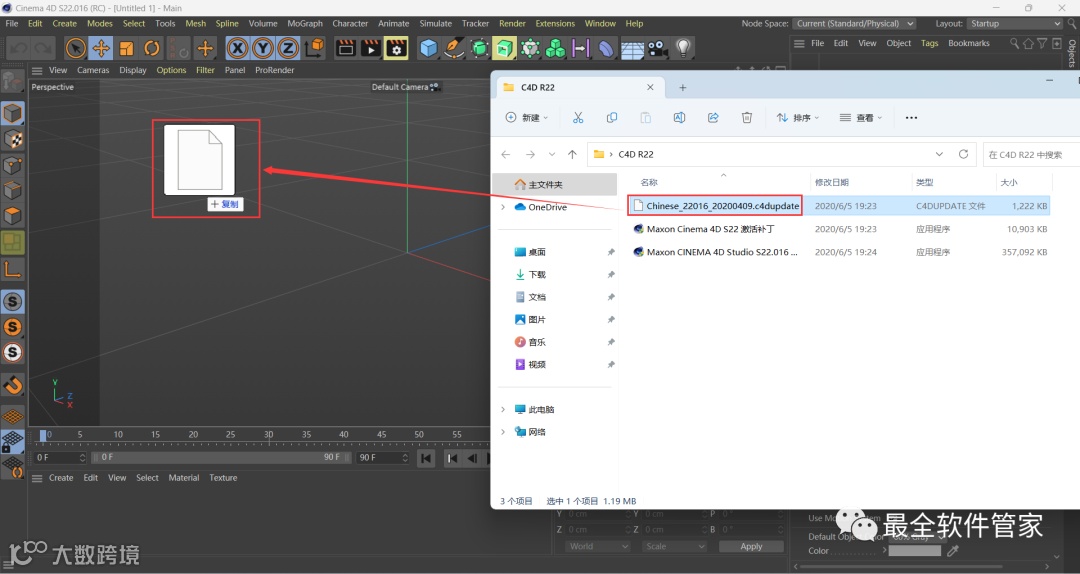Toggle Z axis lock
This screenshot has height=574, width=1080.
[x=288, y=48]
